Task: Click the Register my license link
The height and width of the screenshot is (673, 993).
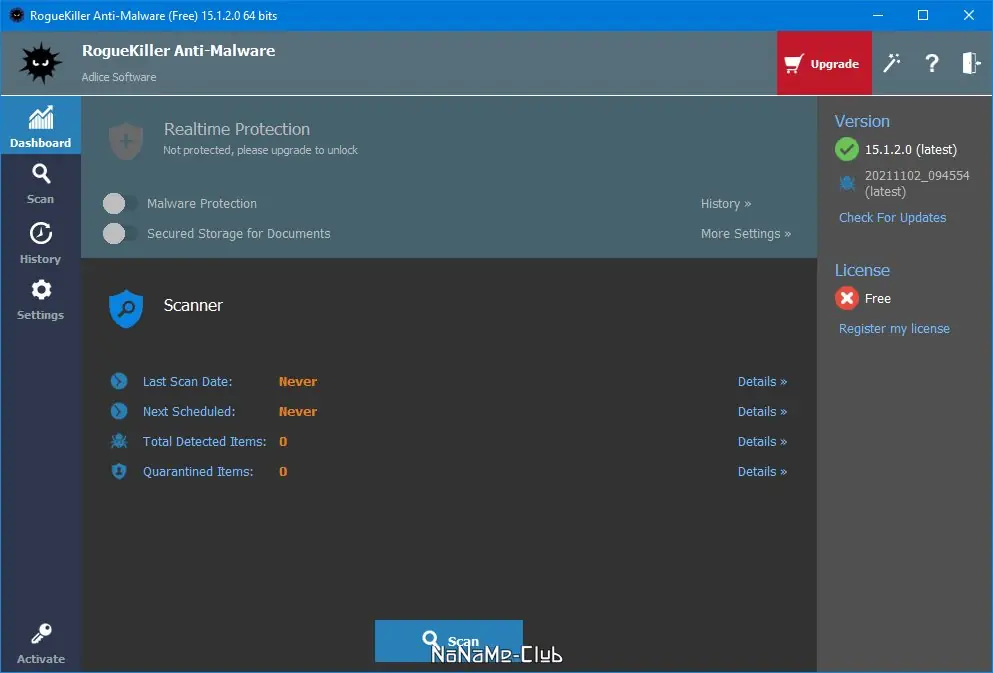Action: [894, 329]
